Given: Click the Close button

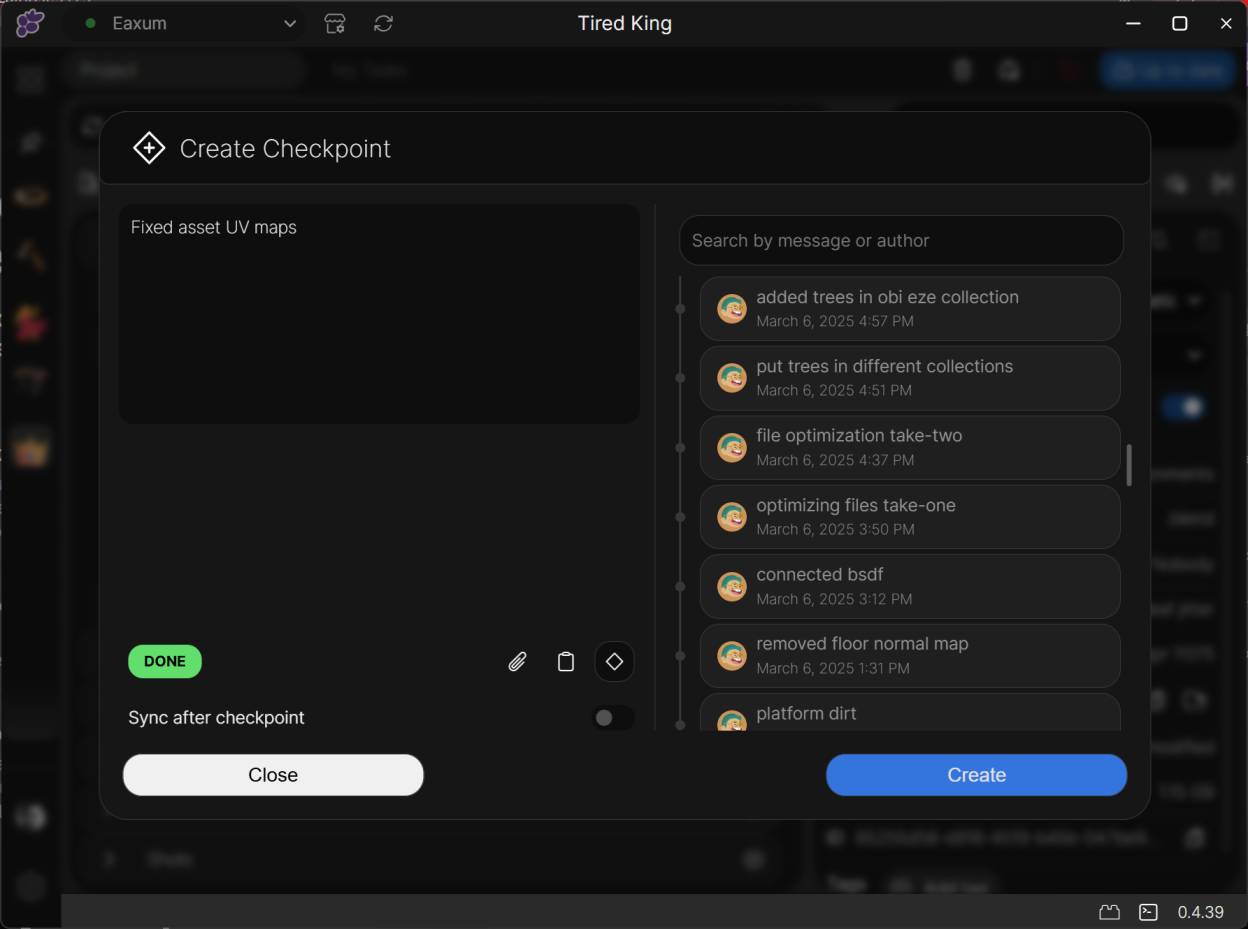Looking at the screenshot, I should pos(273,775).
